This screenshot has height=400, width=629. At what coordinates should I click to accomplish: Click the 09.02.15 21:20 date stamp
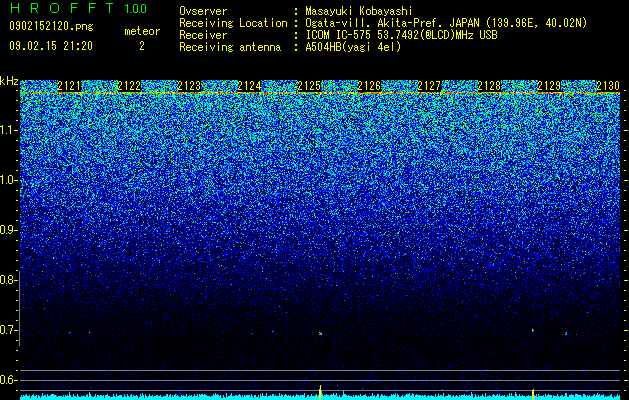click(51, 46)
